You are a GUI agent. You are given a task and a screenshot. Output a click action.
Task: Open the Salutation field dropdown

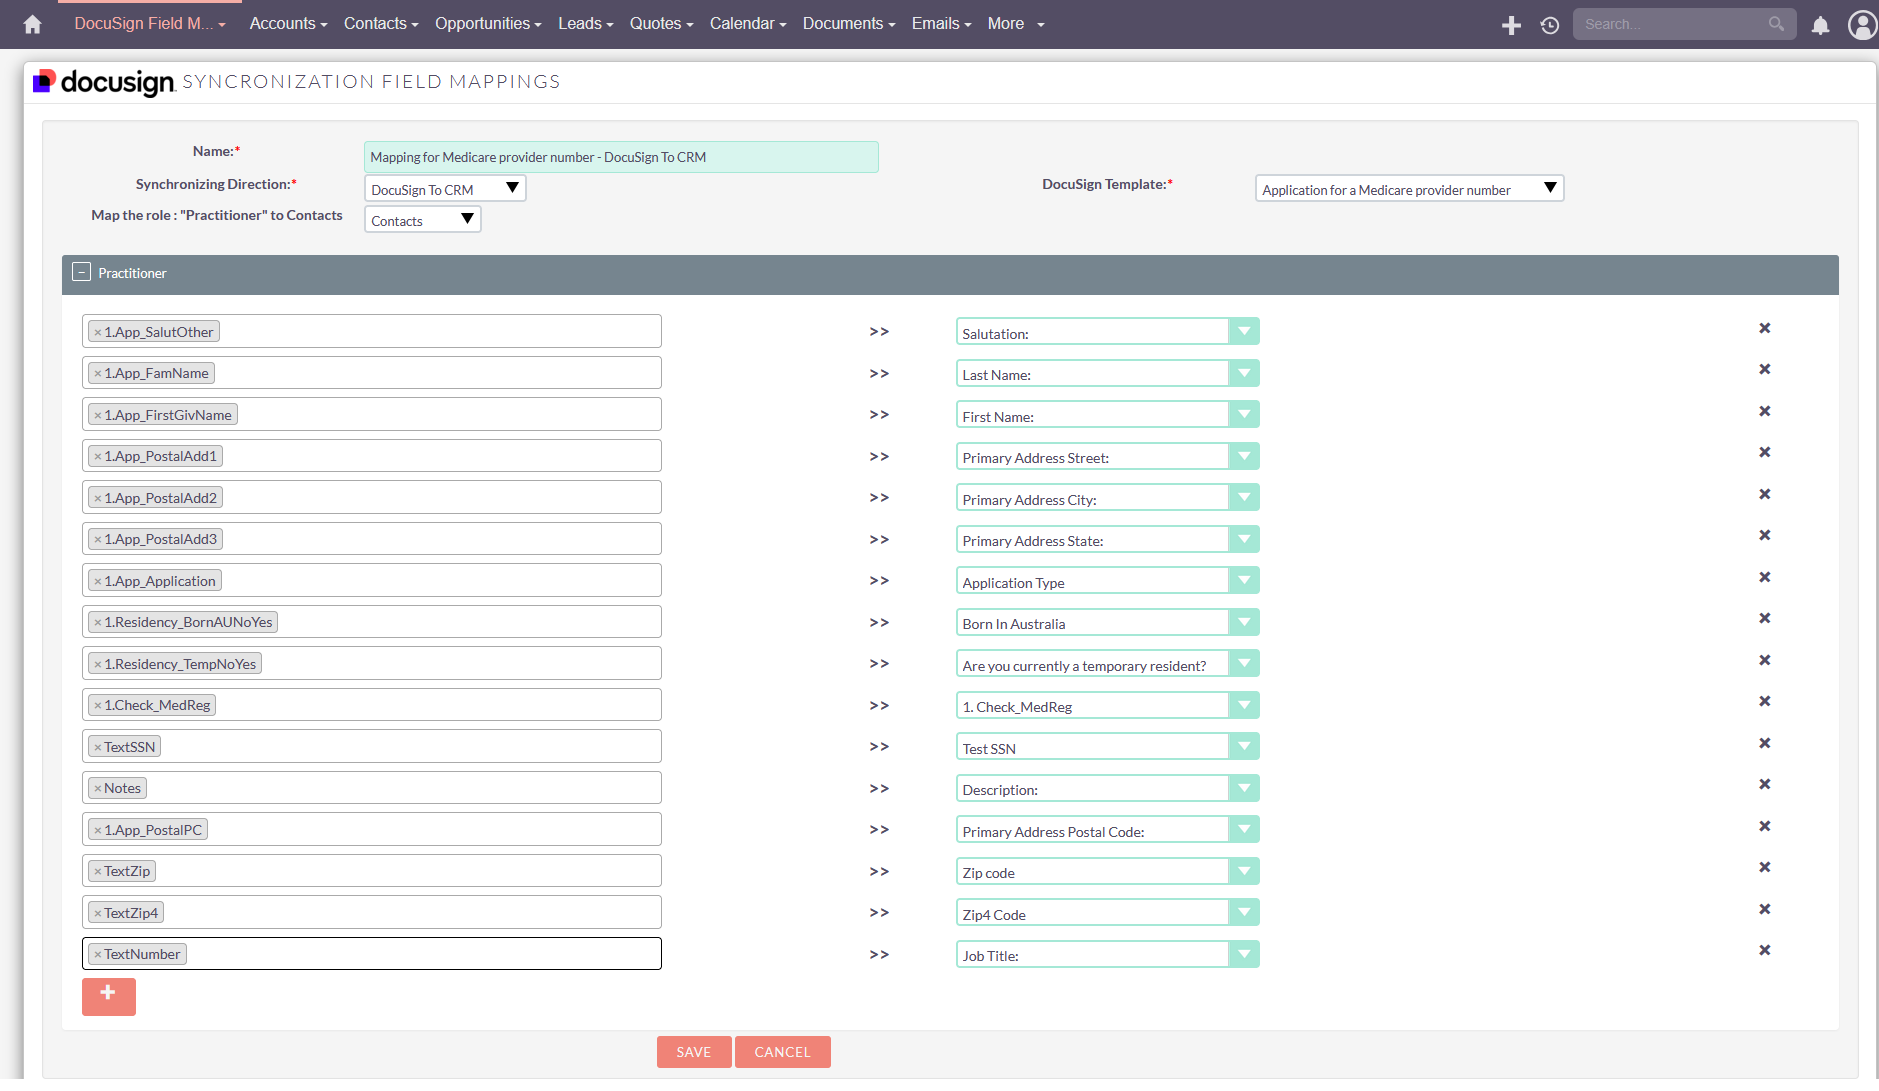[x=1243, y=330]
